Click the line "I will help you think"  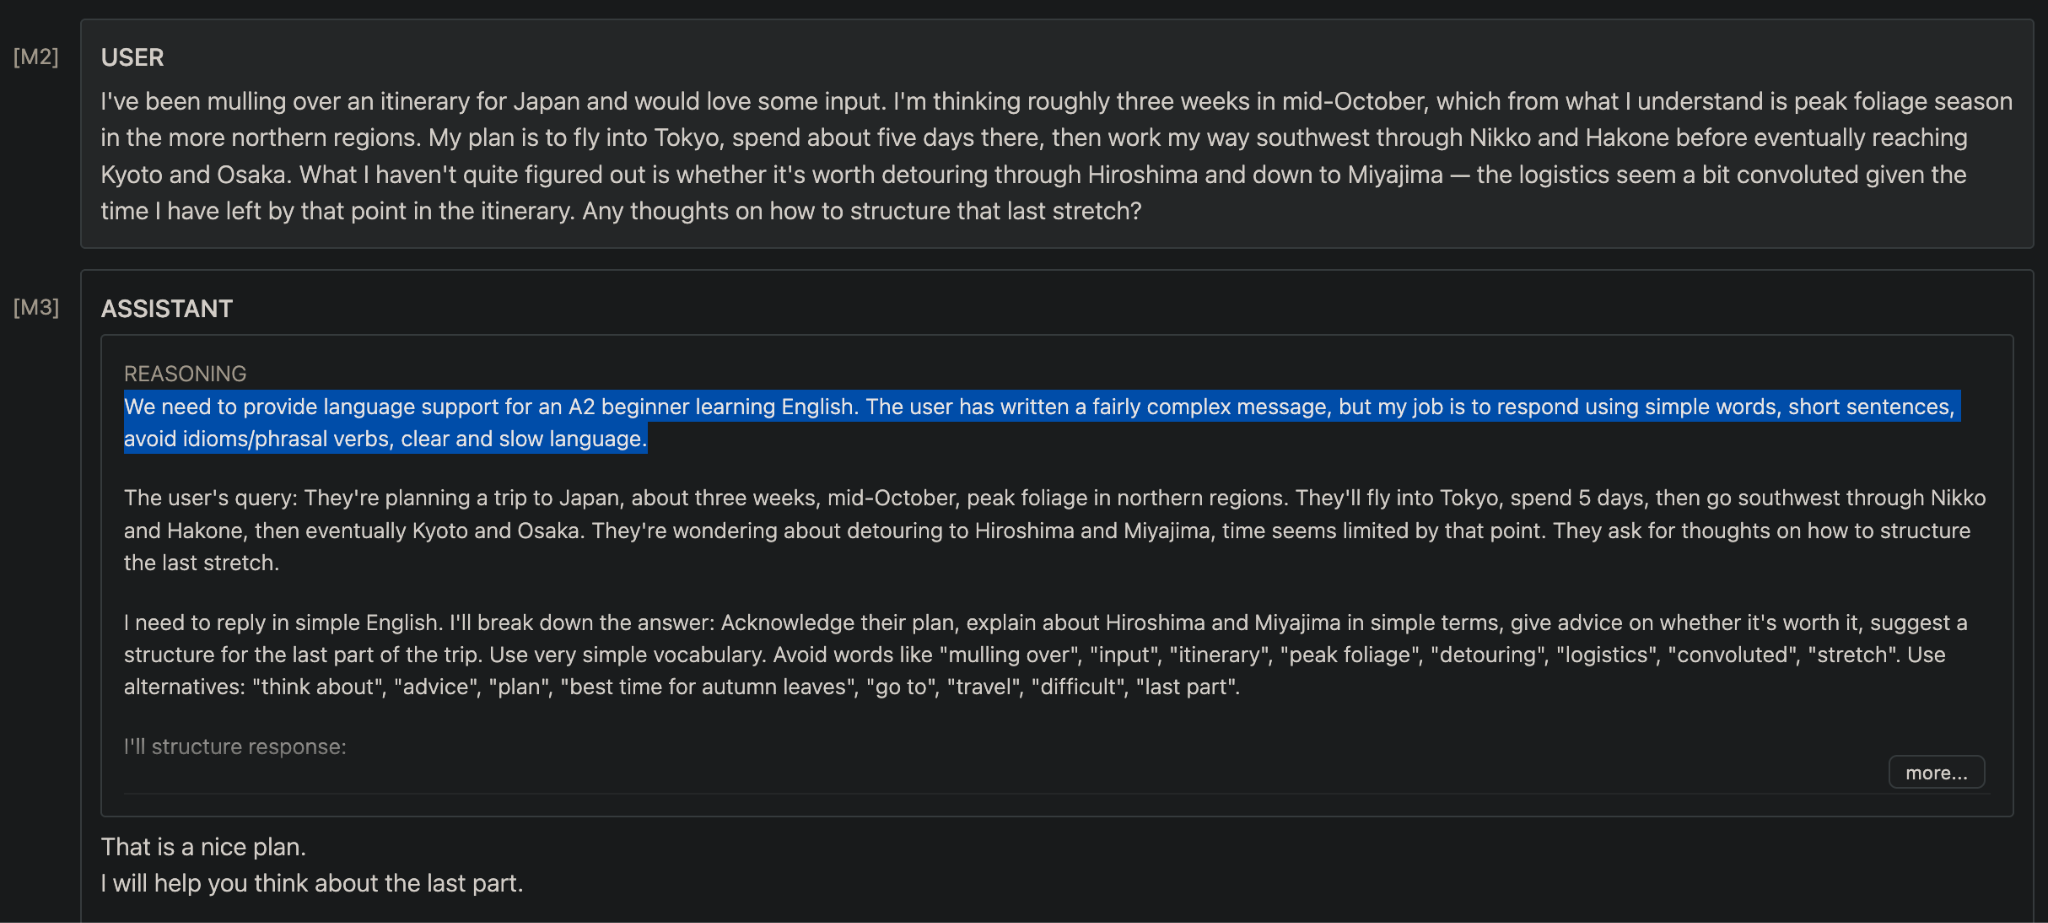[x=312, y=883]
